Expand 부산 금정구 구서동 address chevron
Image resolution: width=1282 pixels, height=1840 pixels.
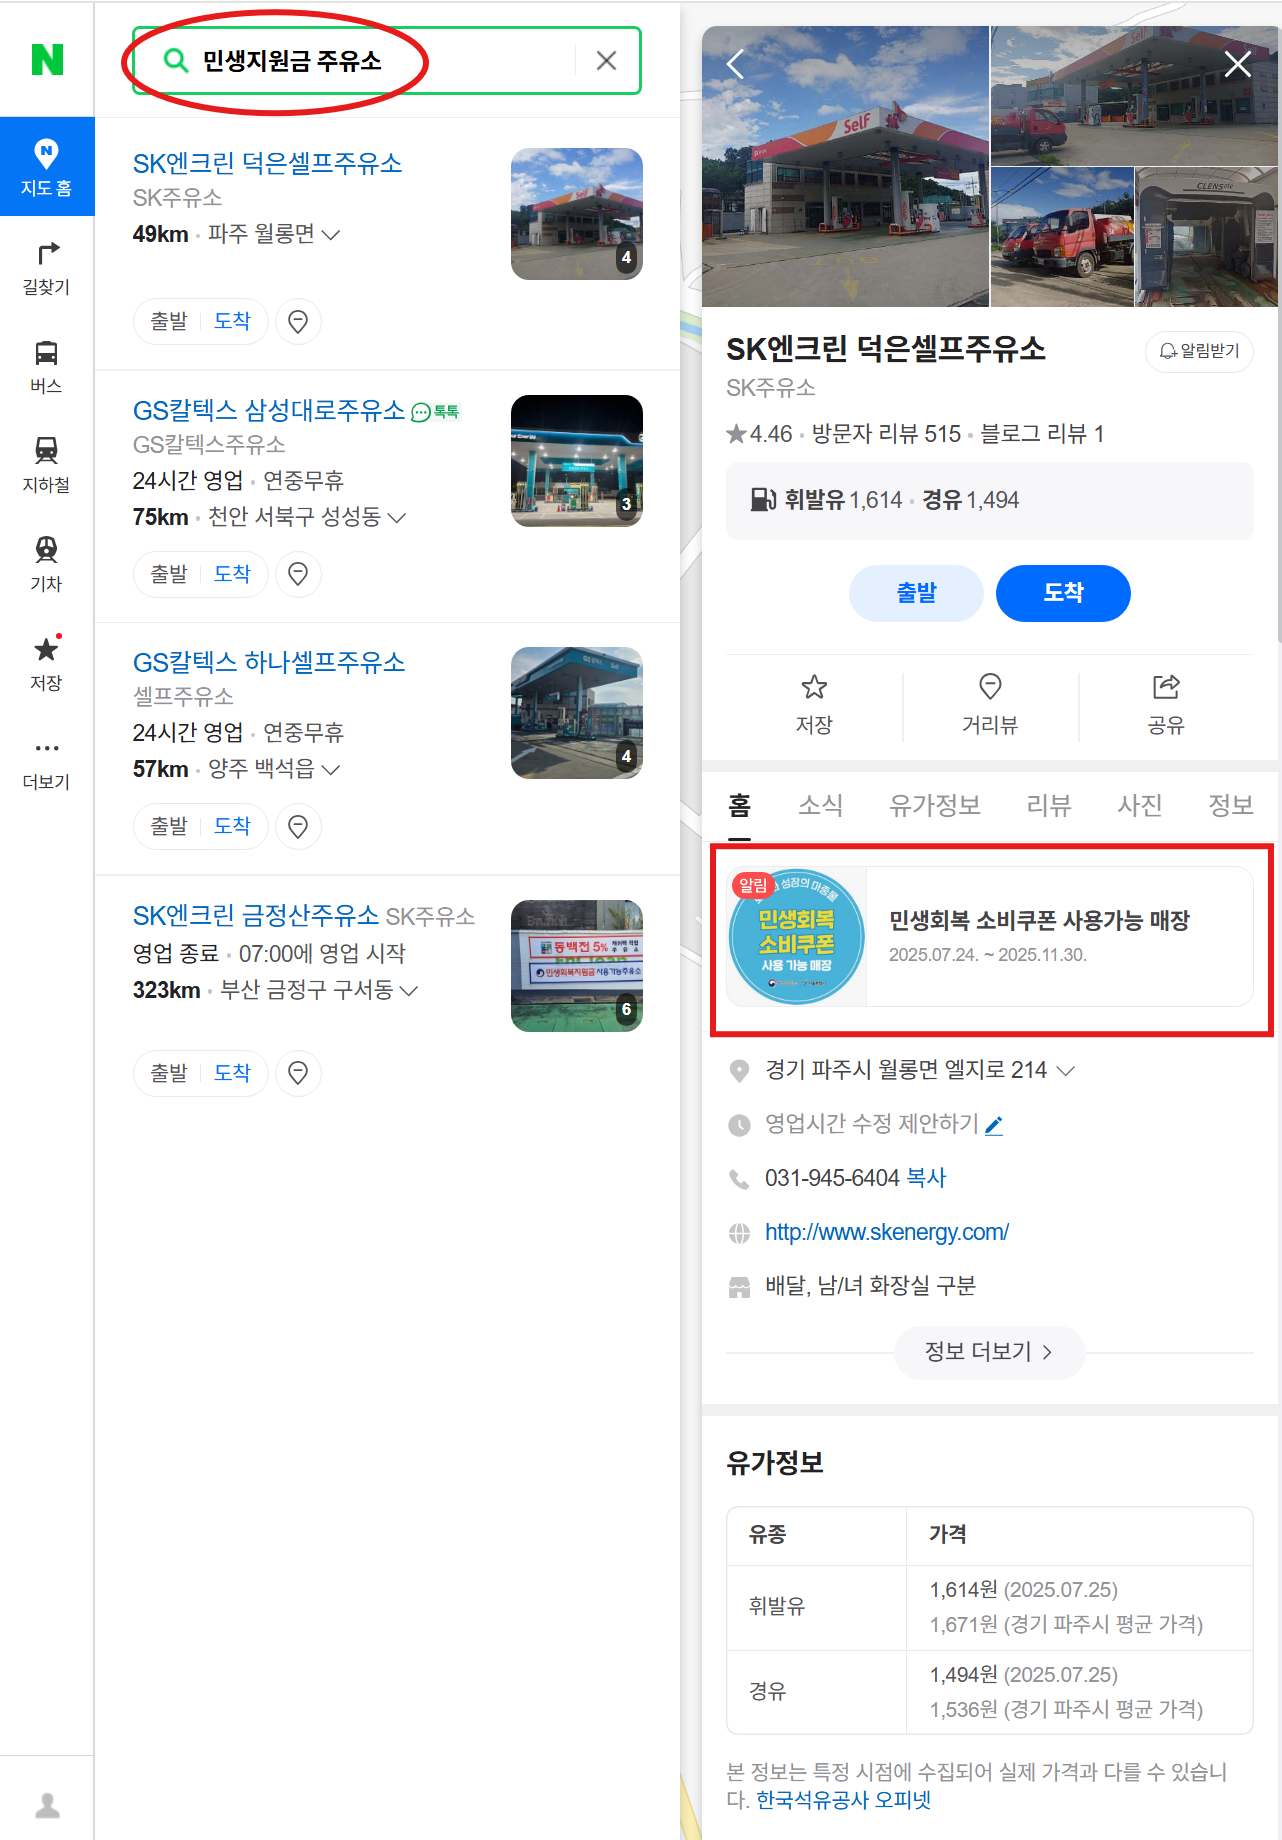[409, 990]
